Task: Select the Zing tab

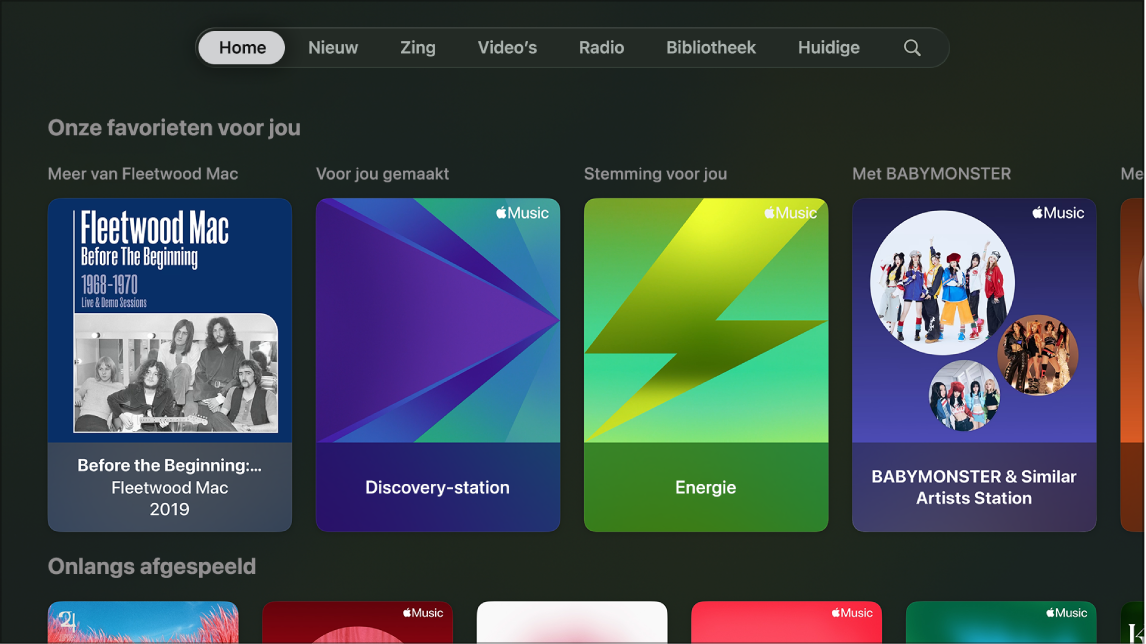Action: 417,47
